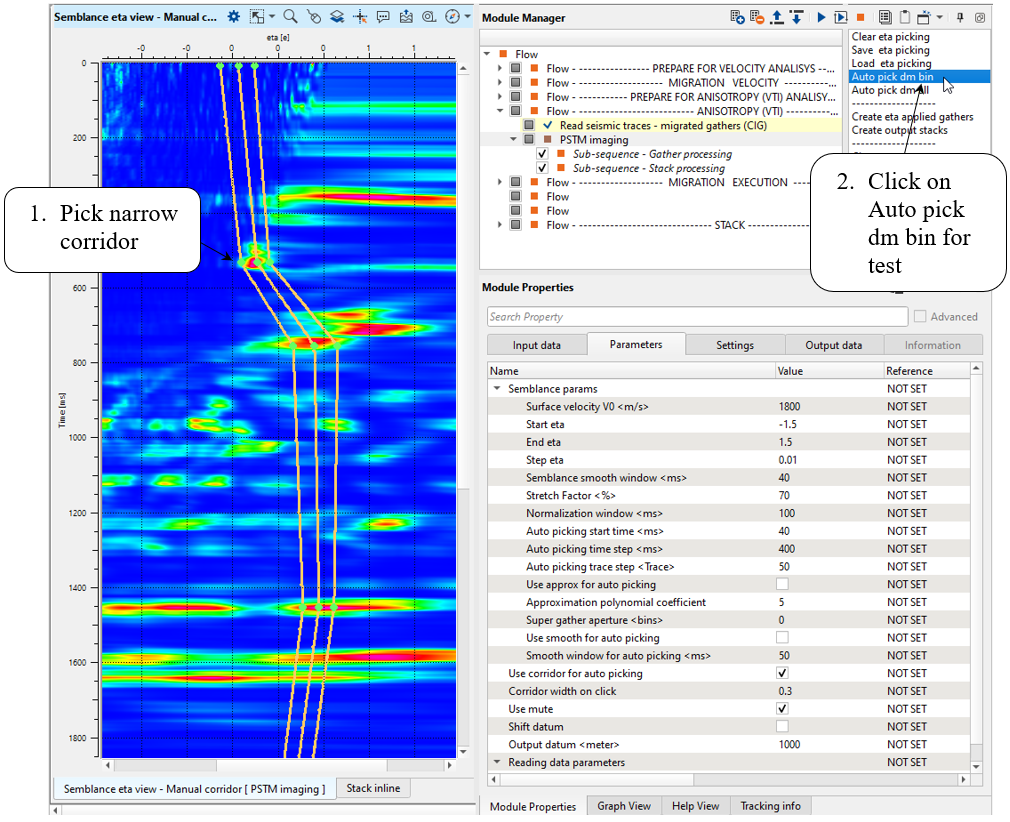Stop execution with orange square icon
Image resolution: width=1010 pixels, height=822 pixels.
pyautogui.click(x=860, y=17)
